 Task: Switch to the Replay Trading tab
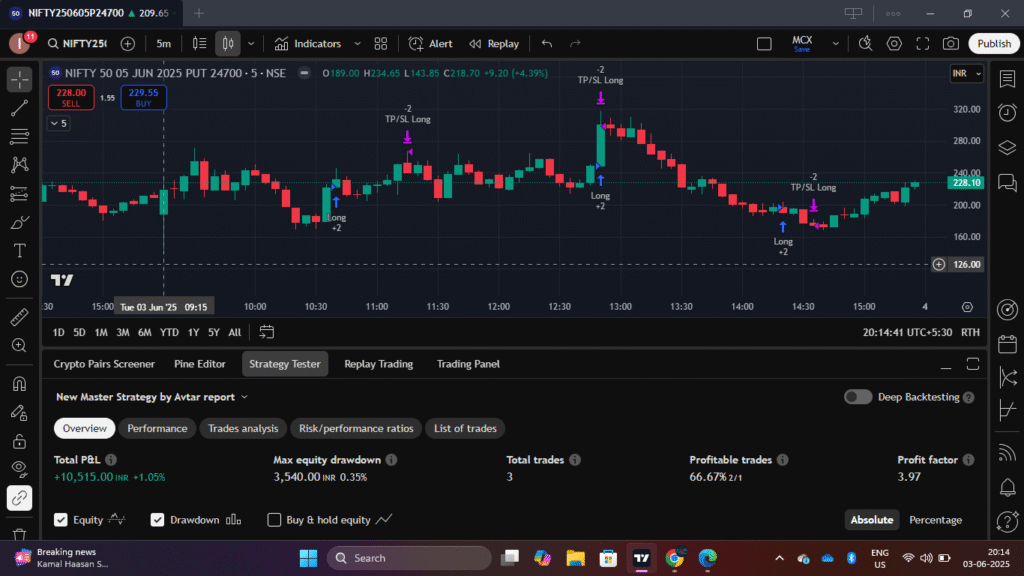379,364
